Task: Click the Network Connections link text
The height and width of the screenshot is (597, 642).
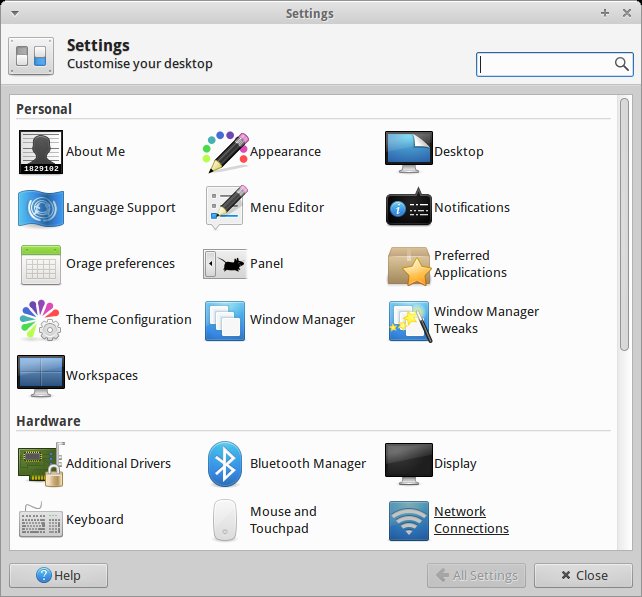Action: (x=471, y=520)
